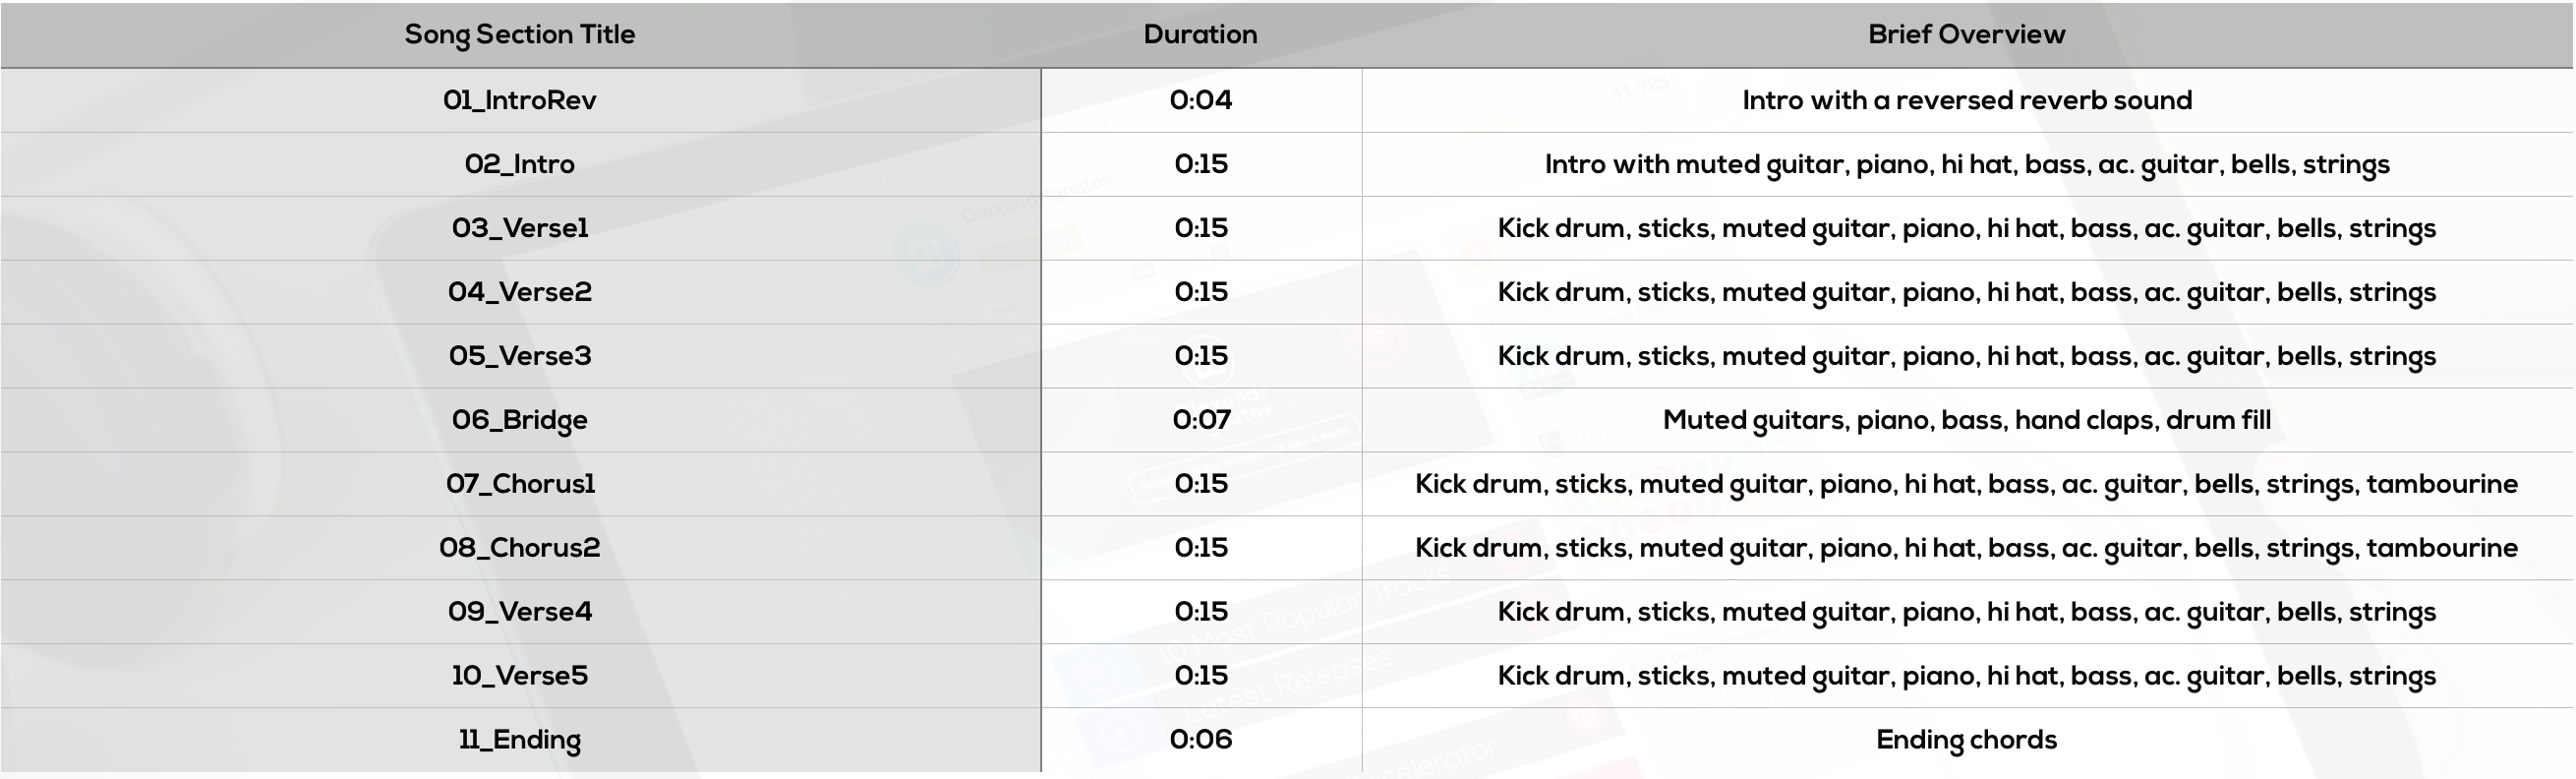The image size is (2576, 779).
Task: Click the 'Ending chords' overview cell
Action: click(x=1966, y=740)
